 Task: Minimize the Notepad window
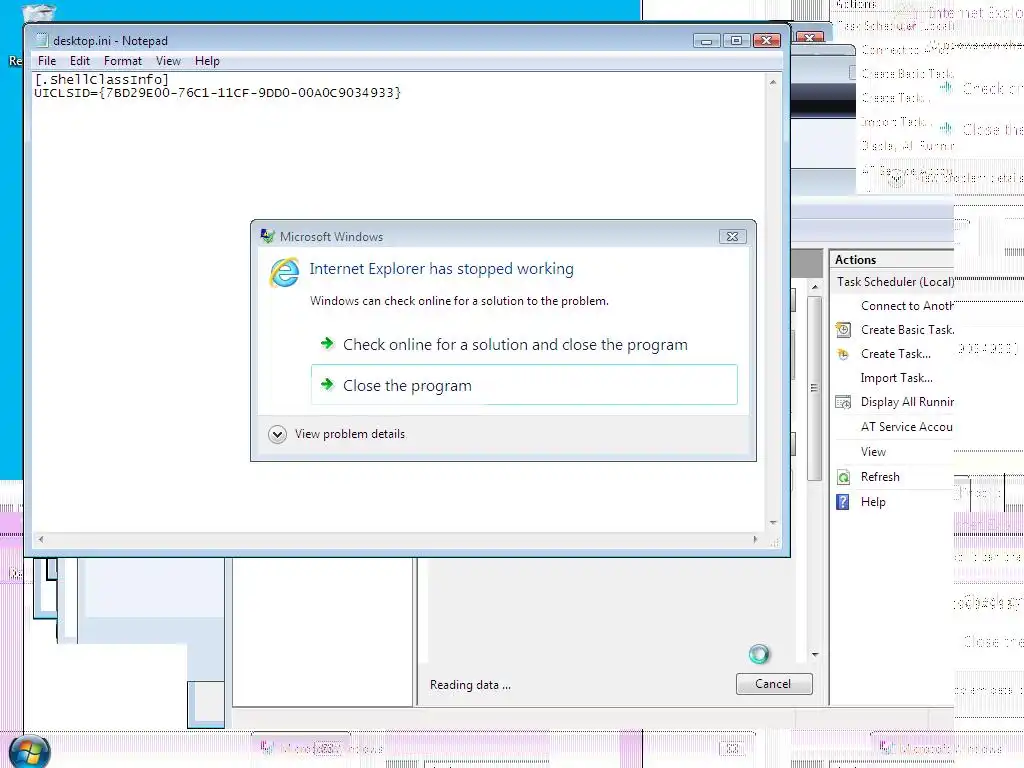707,40
